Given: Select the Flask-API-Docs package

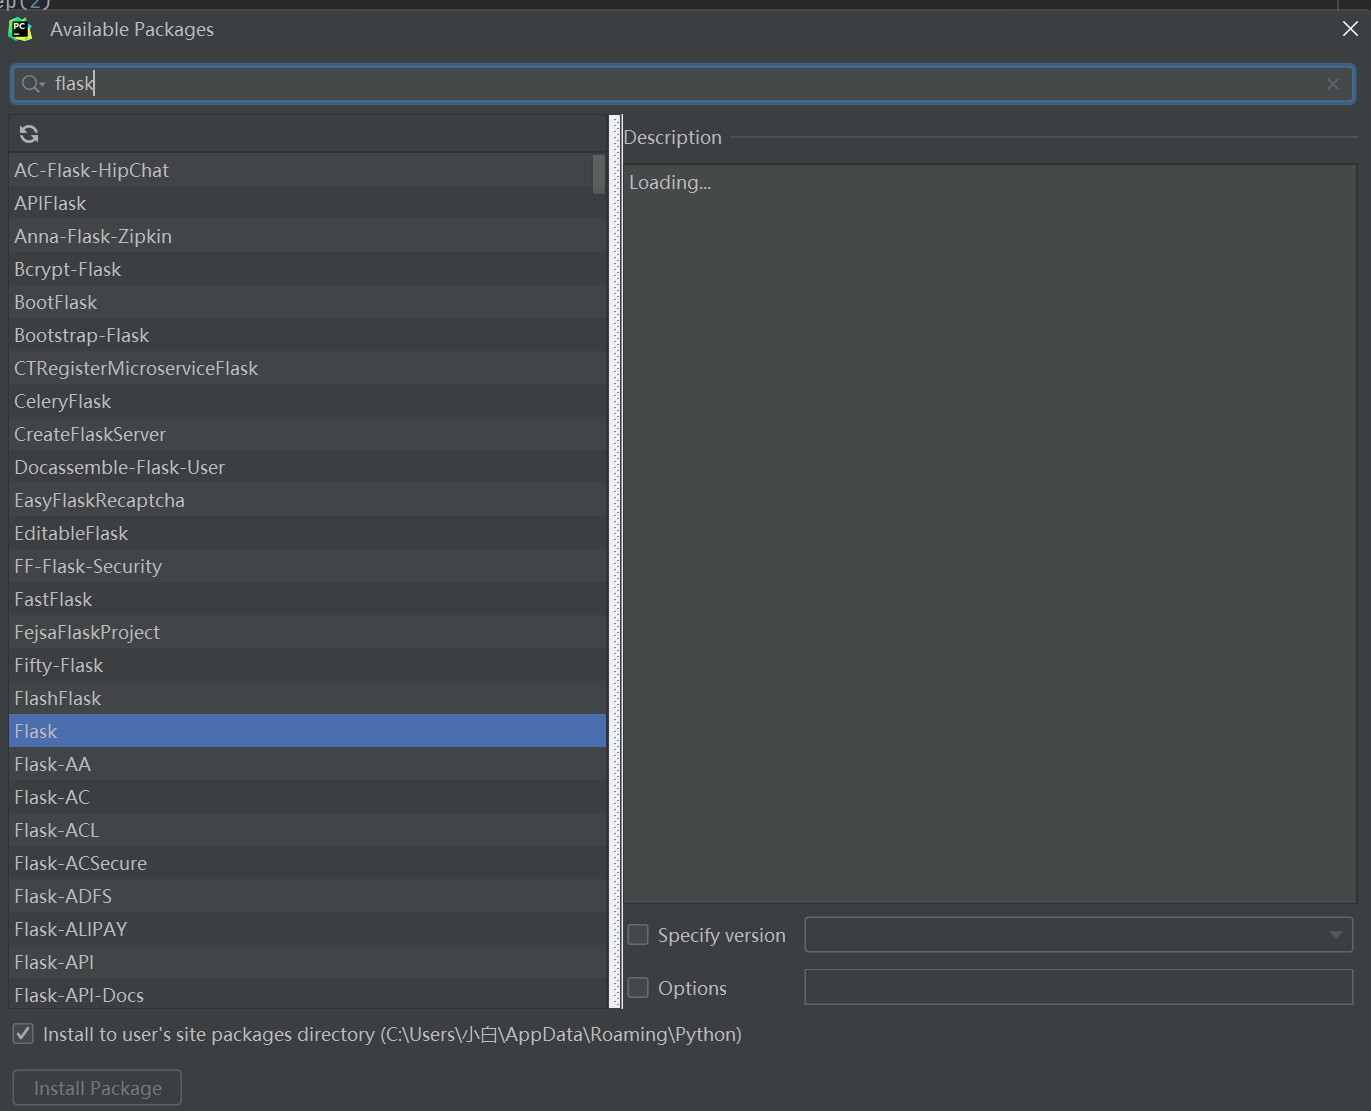Looking at the screenshot, I should pyautogui.click(x=307, y=994).
